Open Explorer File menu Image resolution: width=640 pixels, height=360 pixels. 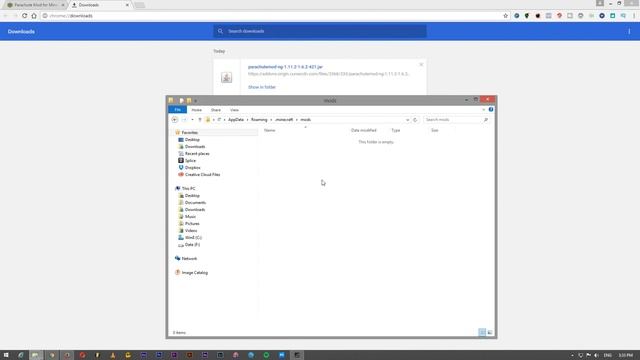click(178, 110)
